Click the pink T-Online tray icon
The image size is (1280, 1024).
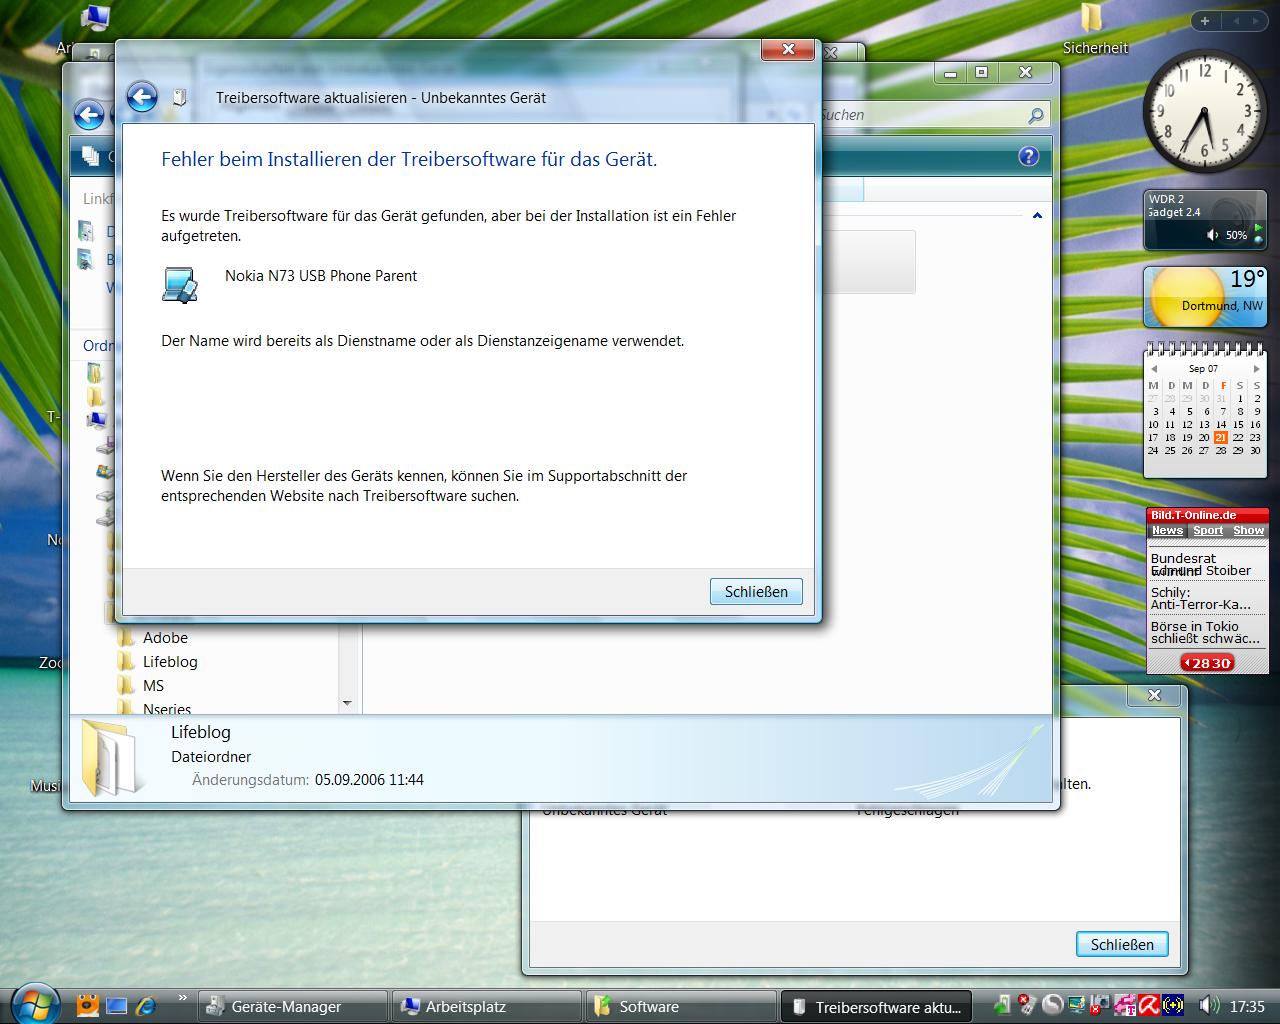(x=1124, y=1006)
